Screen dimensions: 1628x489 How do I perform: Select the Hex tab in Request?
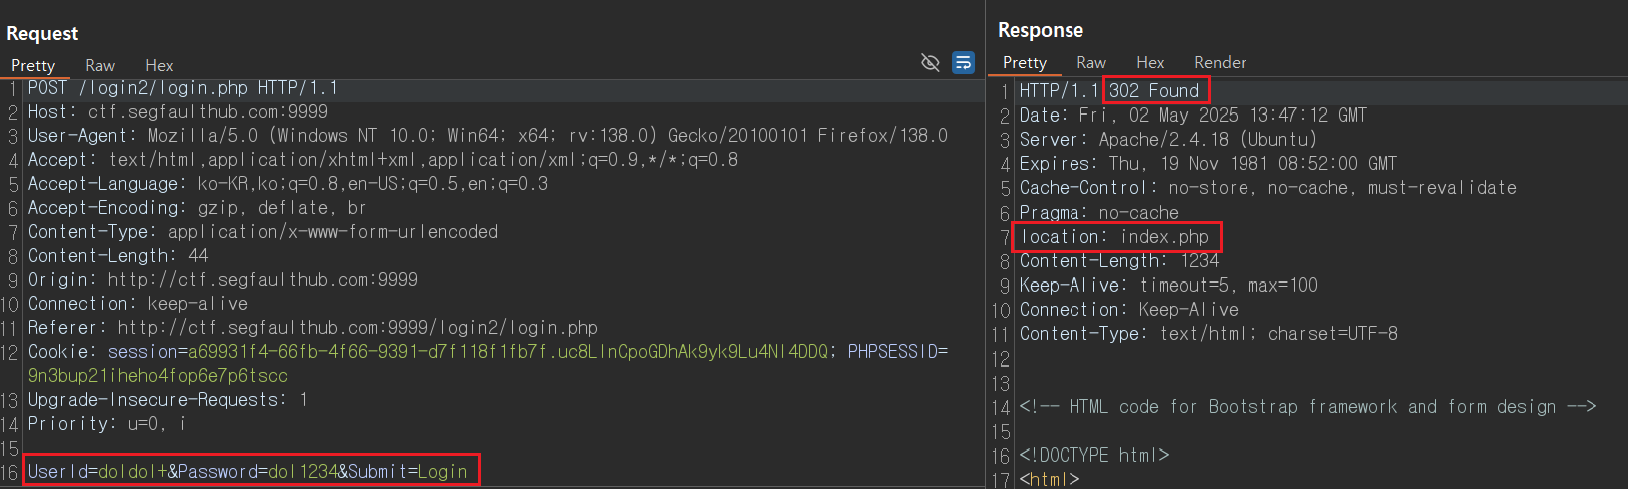click(x=159, y=65)
